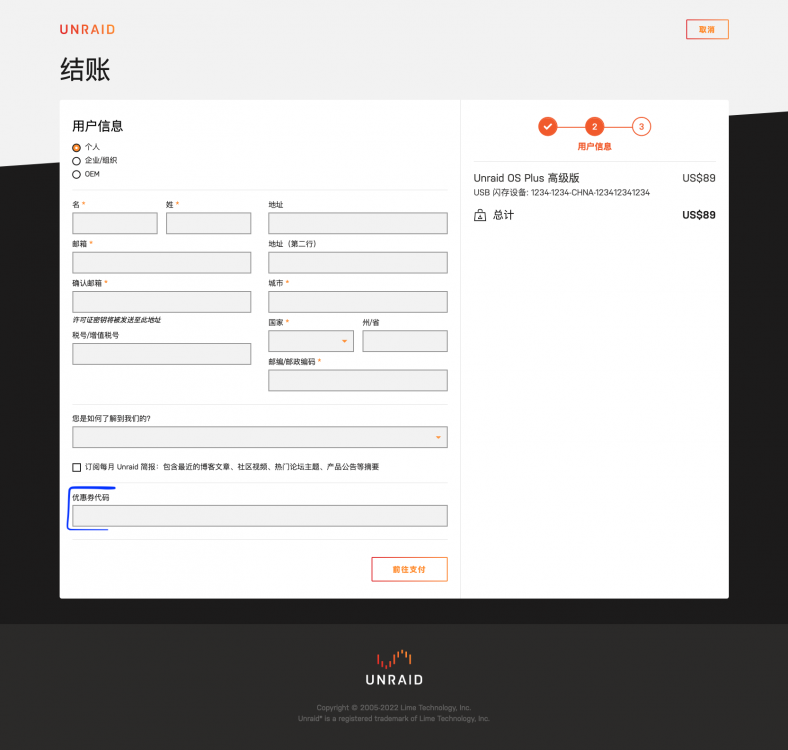Focus the 姓 last name field
Viewport: 788px width, 750px height.
(208, 223)
